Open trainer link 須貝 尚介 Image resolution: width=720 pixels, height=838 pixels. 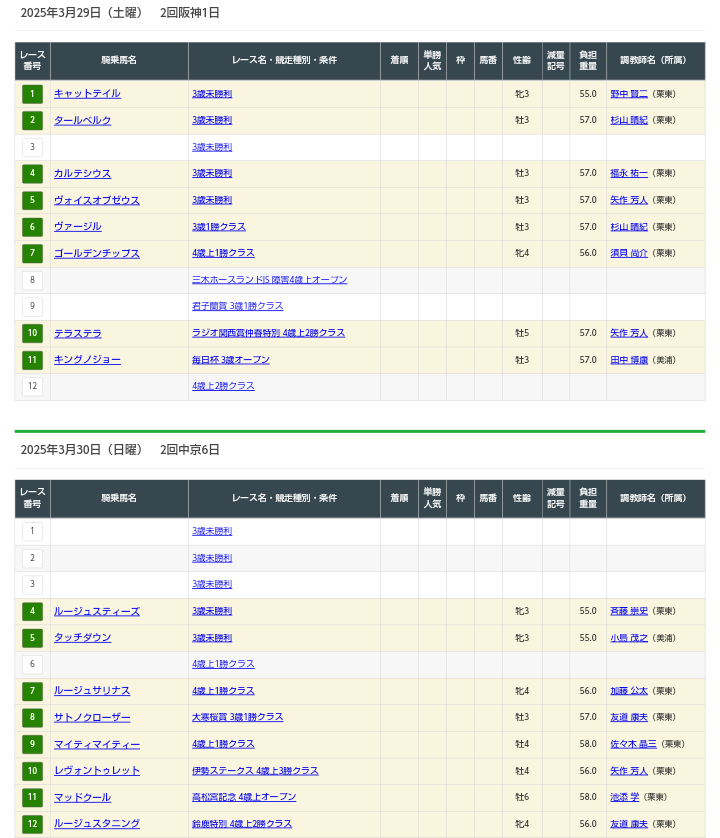coord(629,253)
